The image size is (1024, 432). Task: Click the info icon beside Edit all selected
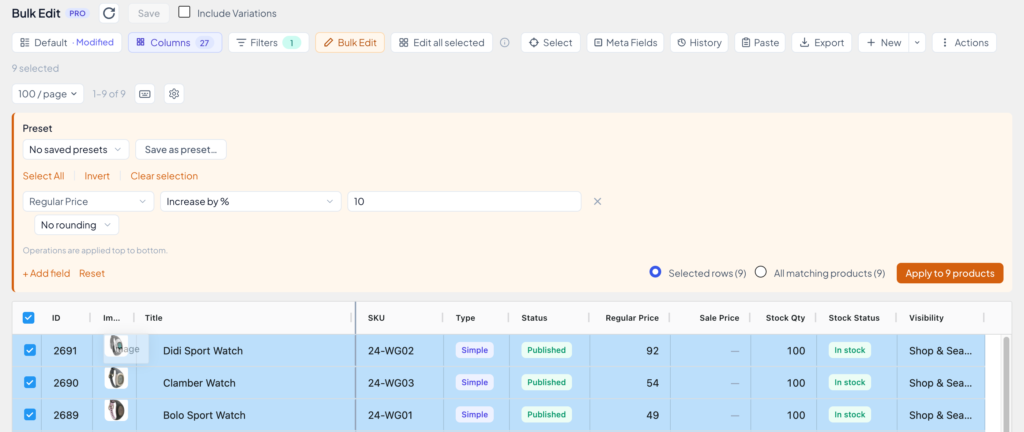[x=504, y=42]
